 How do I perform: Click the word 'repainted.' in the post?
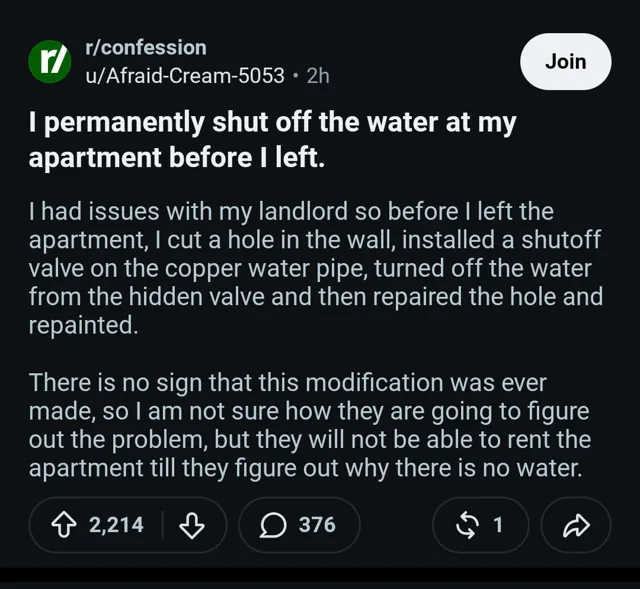[83, 325]
